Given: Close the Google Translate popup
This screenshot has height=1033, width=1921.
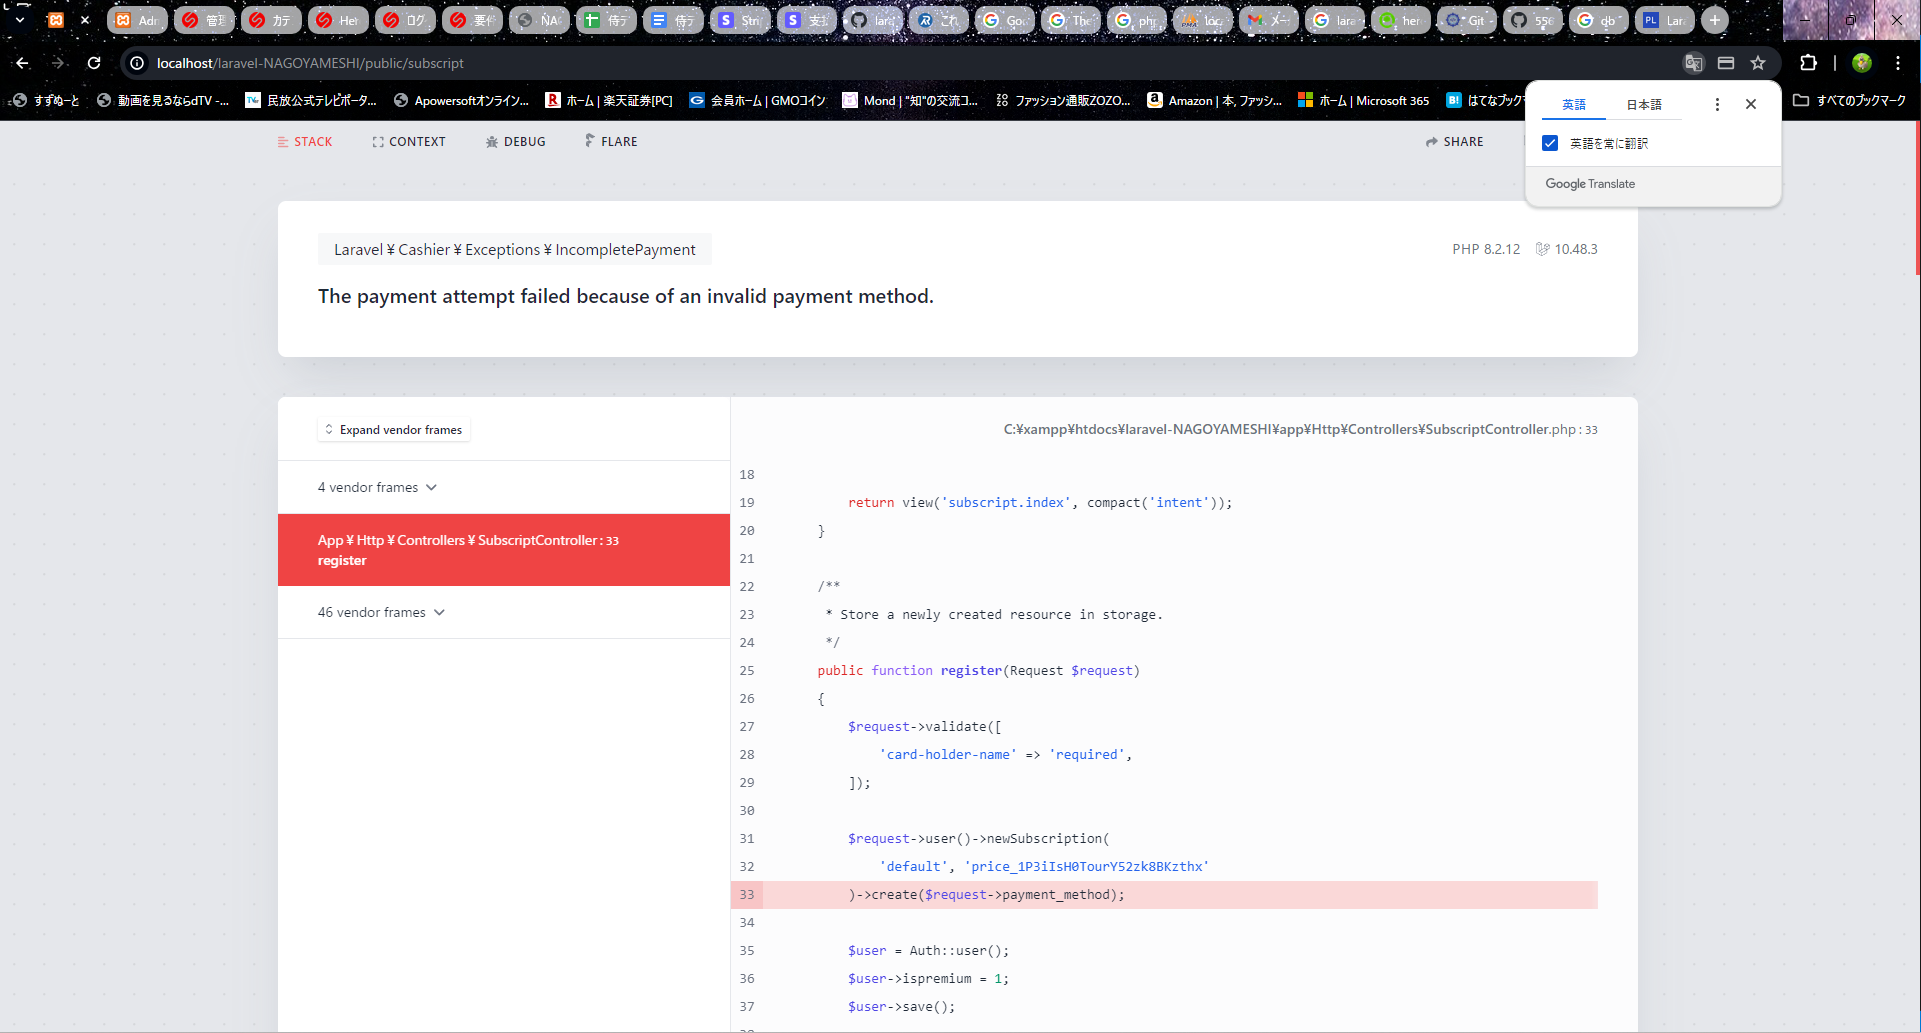Looking at the screenshot, I should pos(1751,104).
